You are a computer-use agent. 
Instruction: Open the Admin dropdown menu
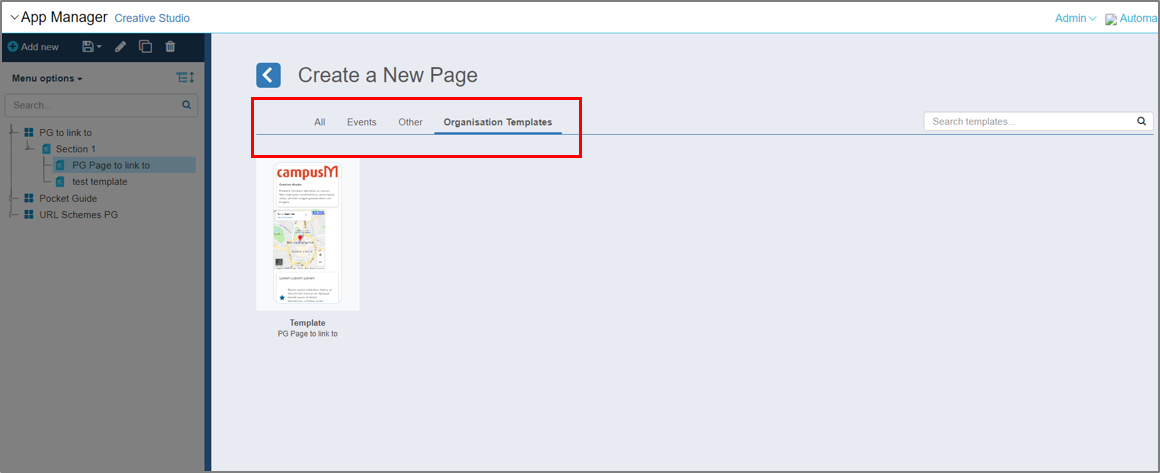1075,19
